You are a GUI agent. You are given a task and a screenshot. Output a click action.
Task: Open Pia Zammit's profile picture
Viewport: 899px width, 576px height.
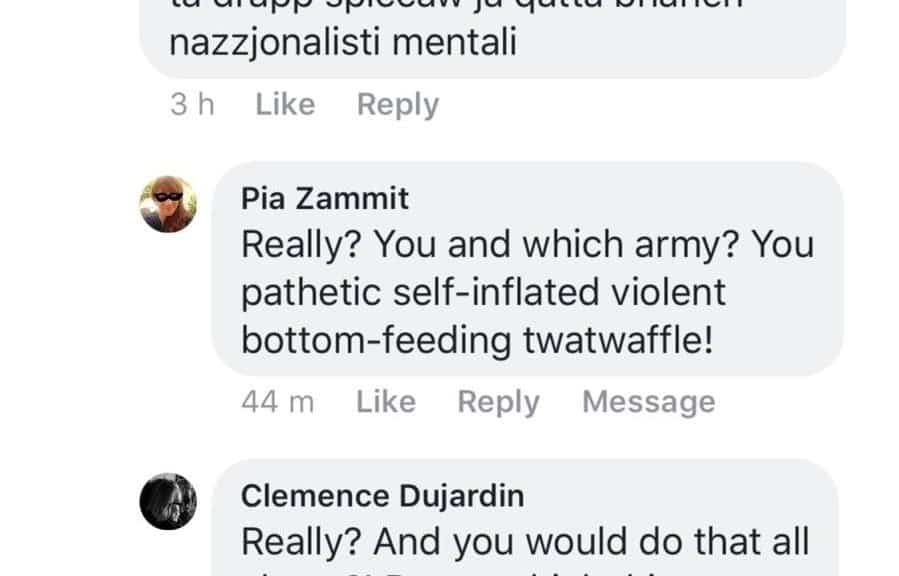[168, 203]
